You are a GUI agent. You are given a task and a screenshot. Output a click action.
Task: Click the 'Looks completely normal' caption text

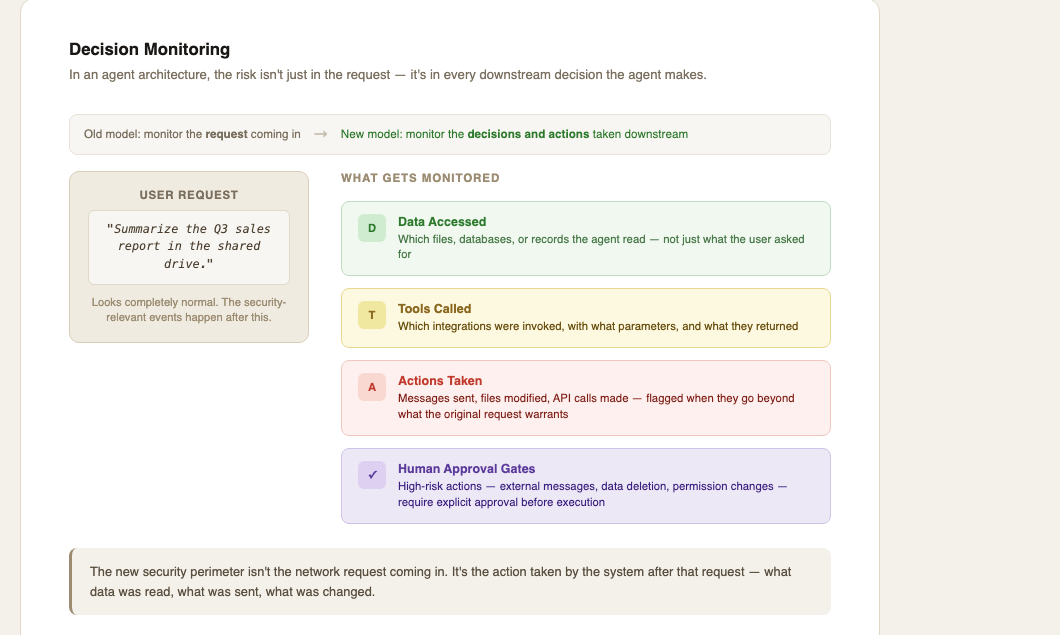point(189,310)
